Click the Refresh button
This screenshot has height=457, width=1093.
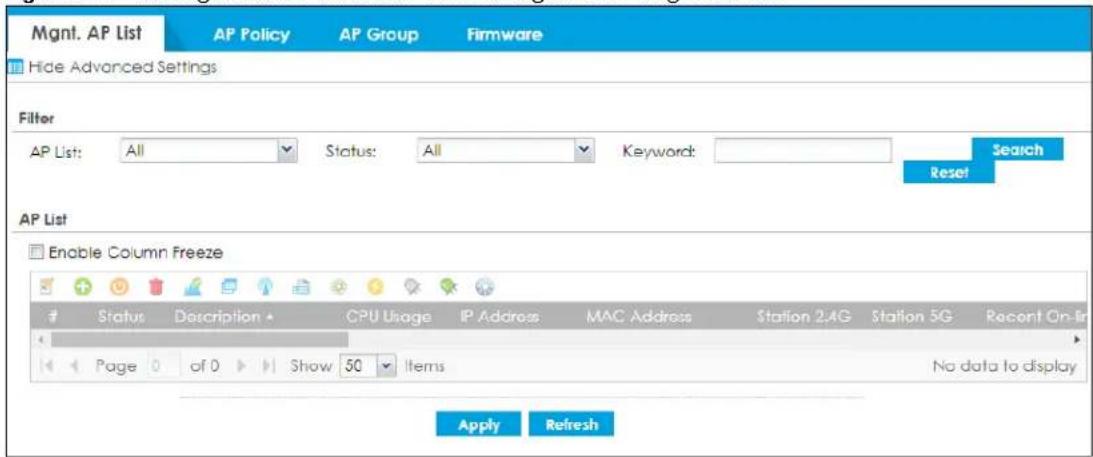click(572, 425)
